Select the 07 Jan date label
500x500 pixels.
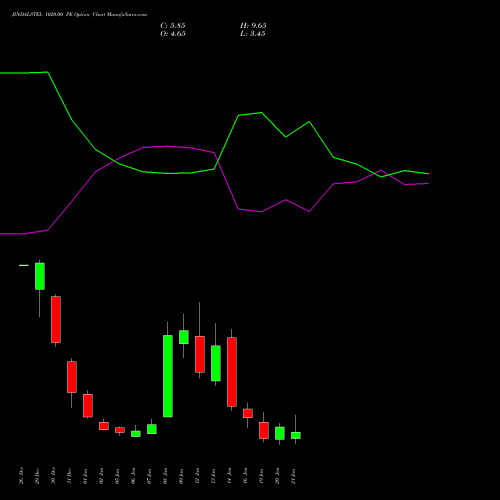pyautogui.click(x=150, y=476)
